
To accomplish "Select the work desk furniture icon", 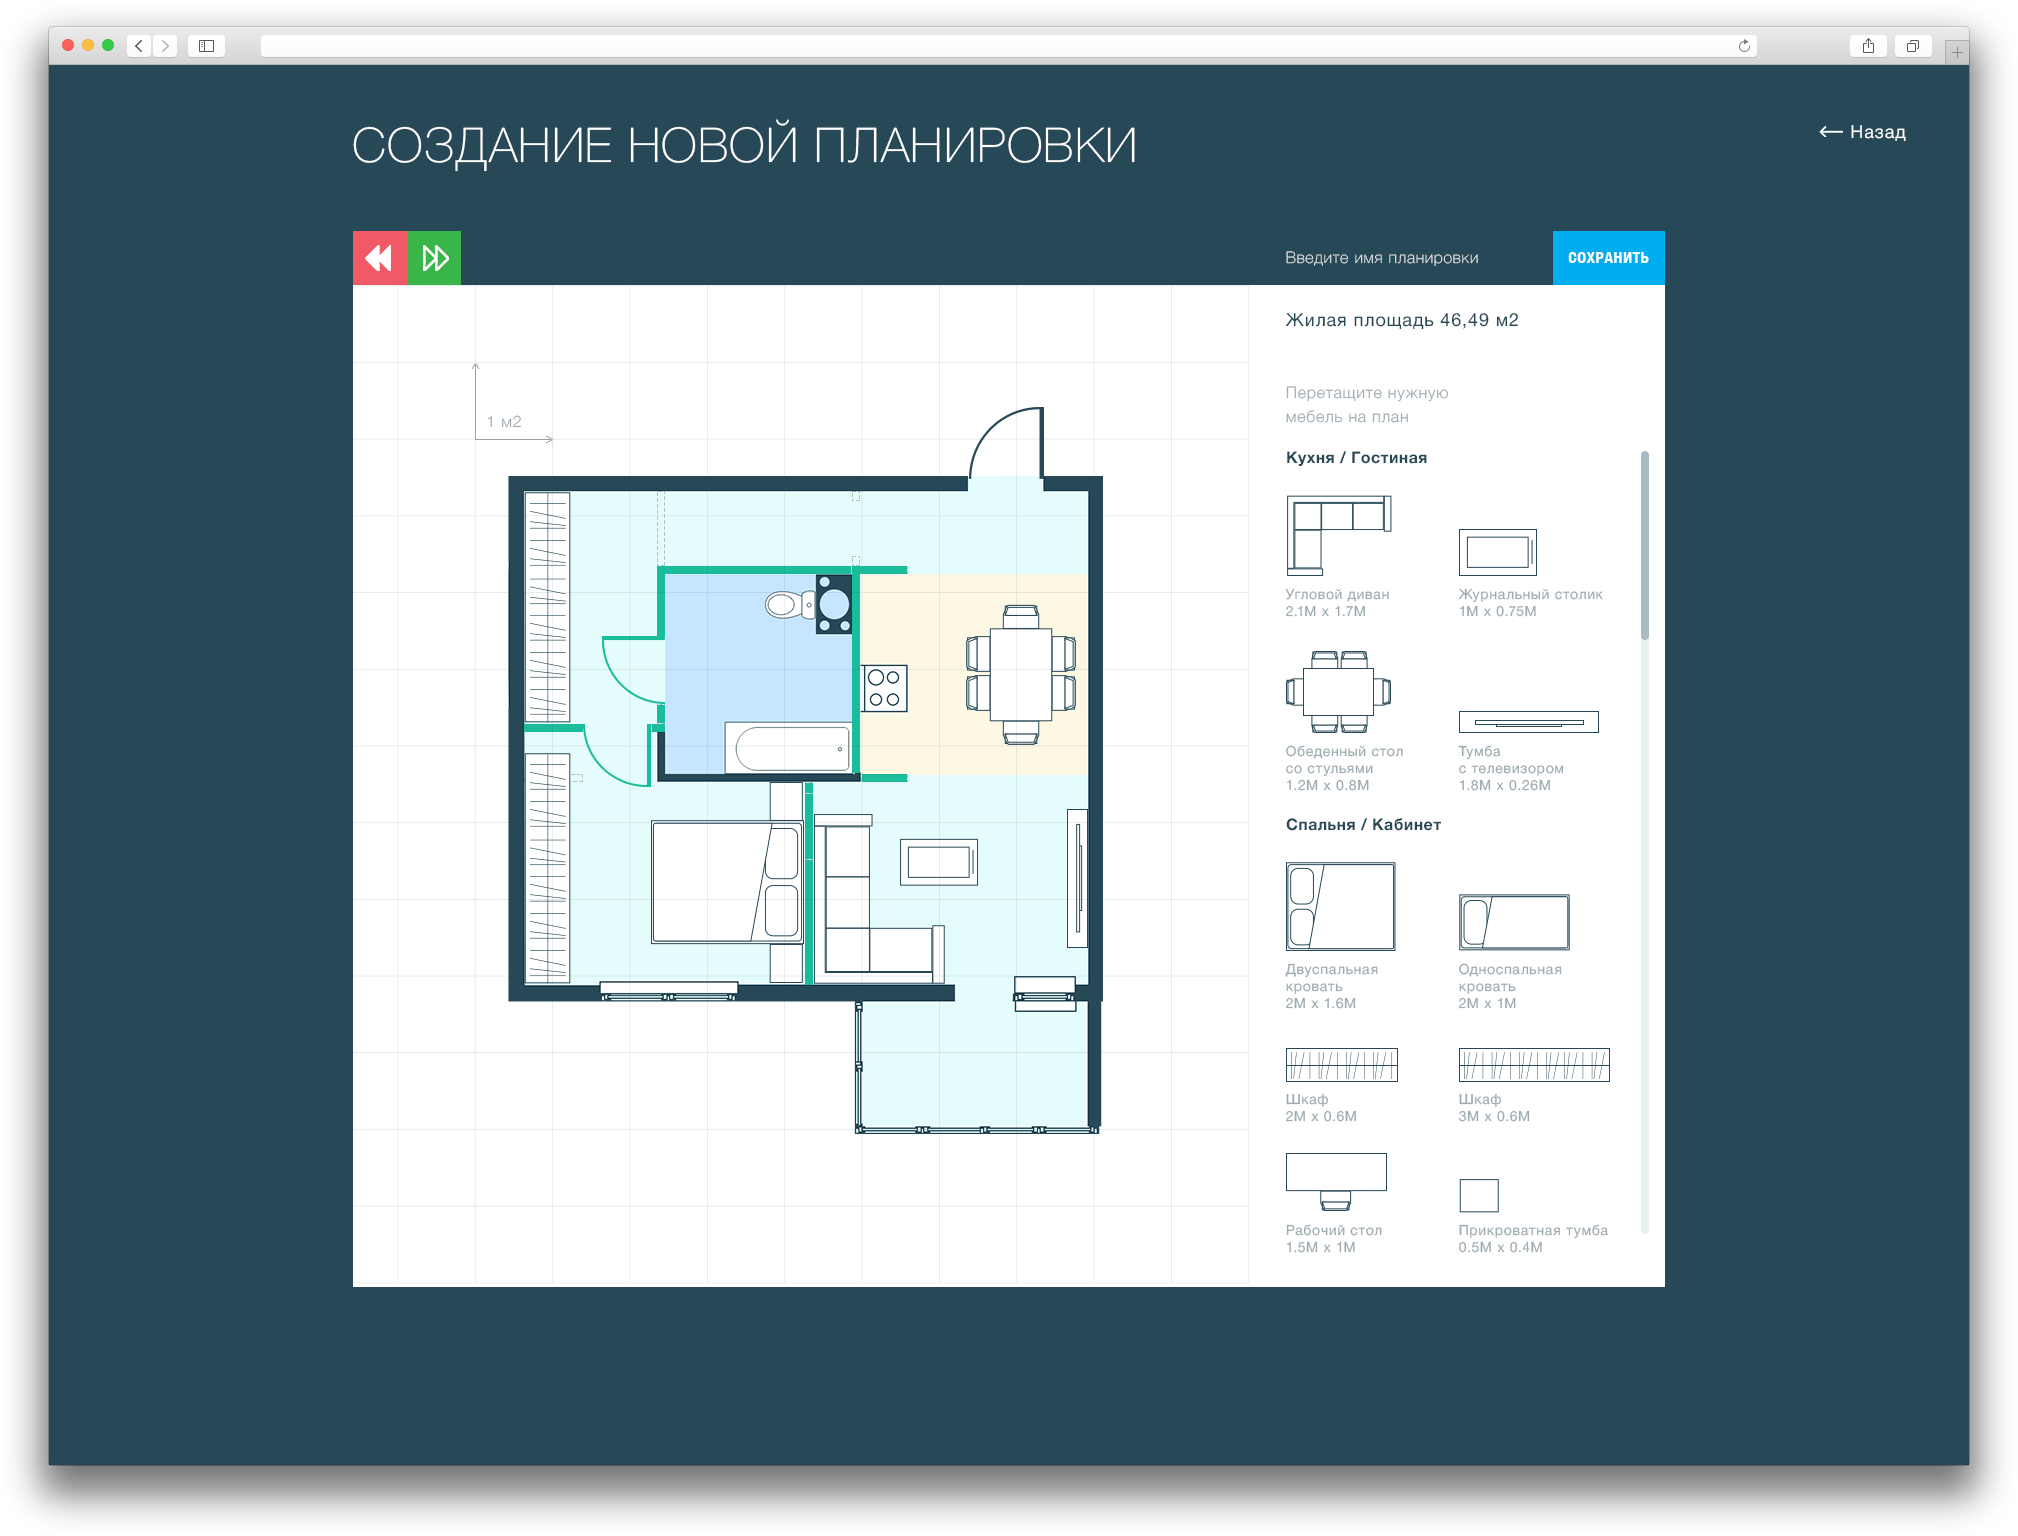I will [x=1336, y=1181].
